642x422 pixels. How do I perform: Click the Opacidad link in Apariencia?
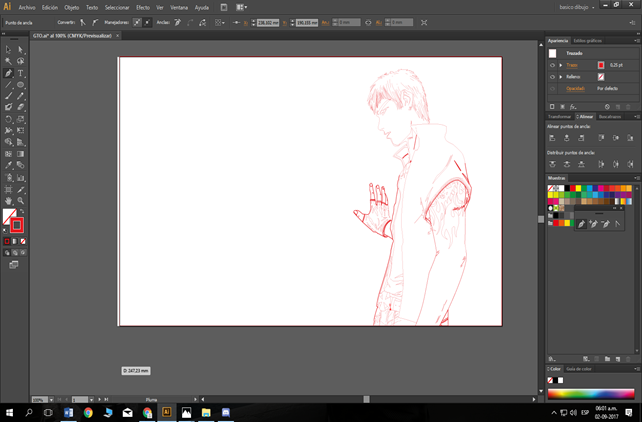click(575, 88)
